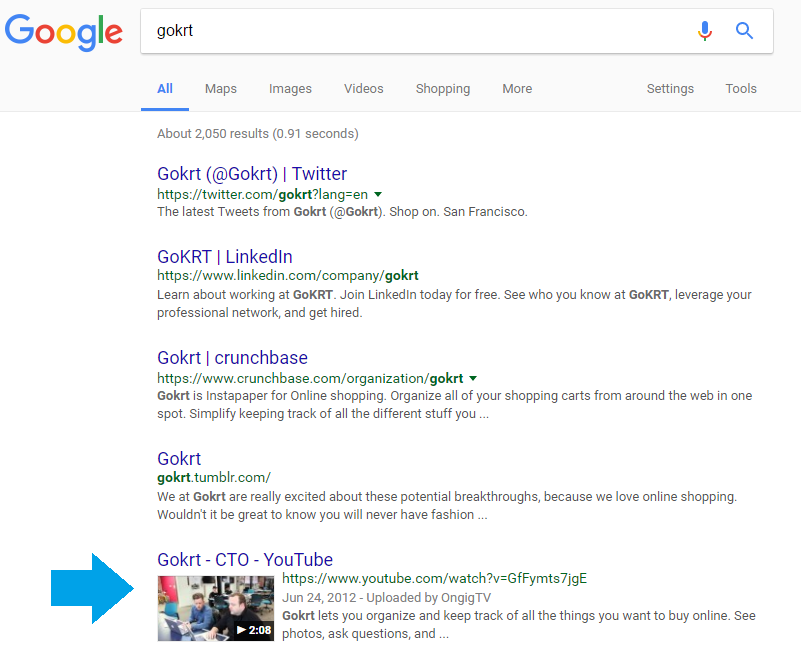The image size is (801, 663).
Task: Open the Settings menu
Action: click(x=670, y=89)
